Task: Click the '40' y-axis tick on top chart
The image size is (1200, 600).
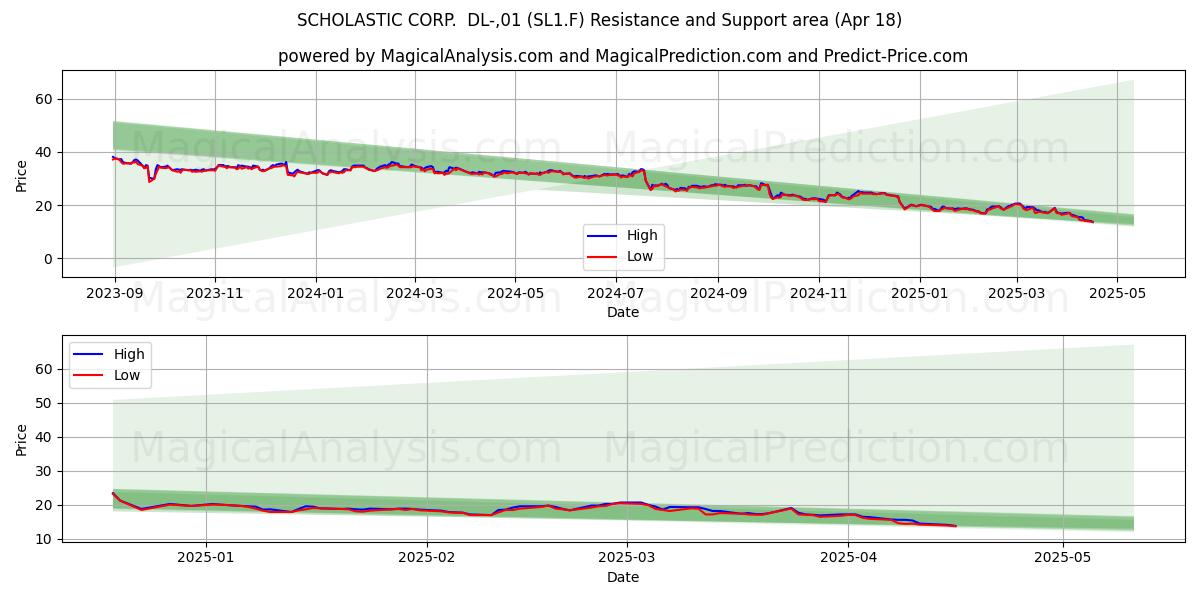Action: (46, 152)
